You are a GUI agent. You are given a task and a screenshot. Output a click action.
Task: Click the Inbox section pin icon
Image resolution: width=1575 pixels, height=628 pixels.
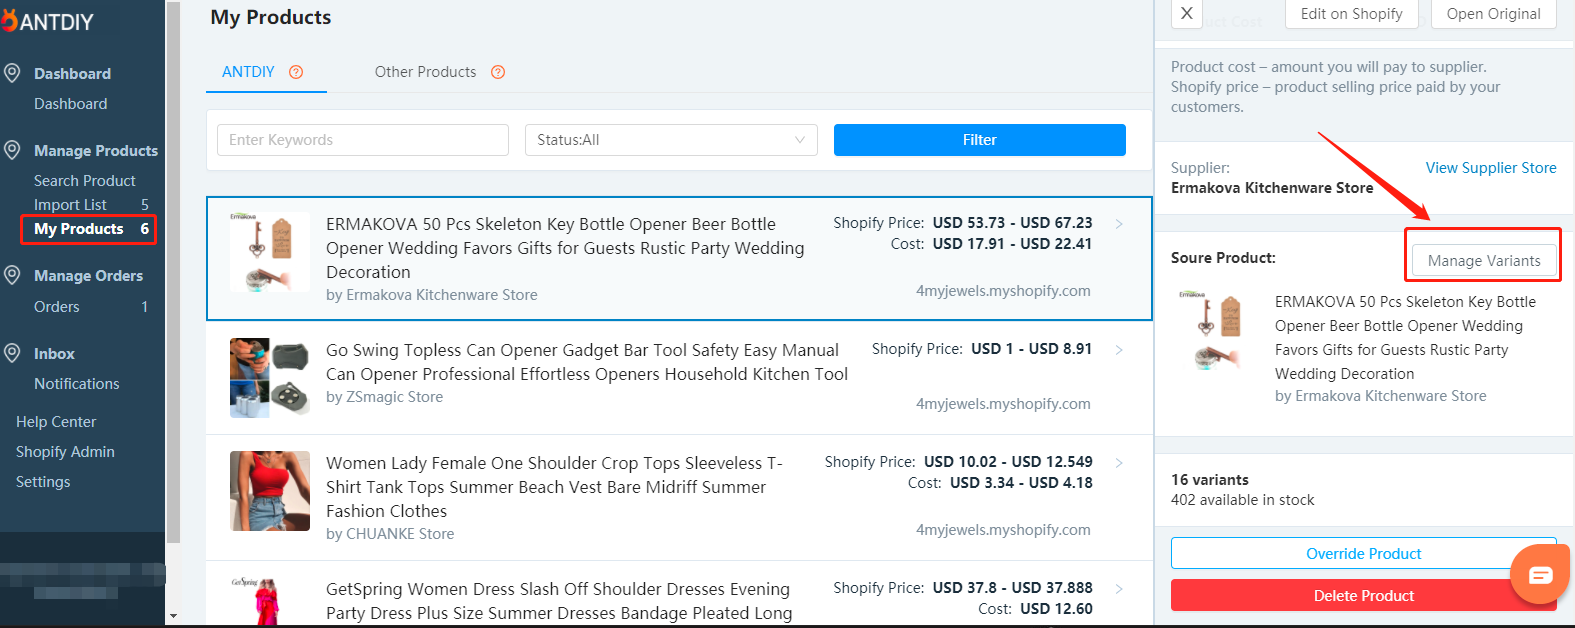(x=12, y=353)
